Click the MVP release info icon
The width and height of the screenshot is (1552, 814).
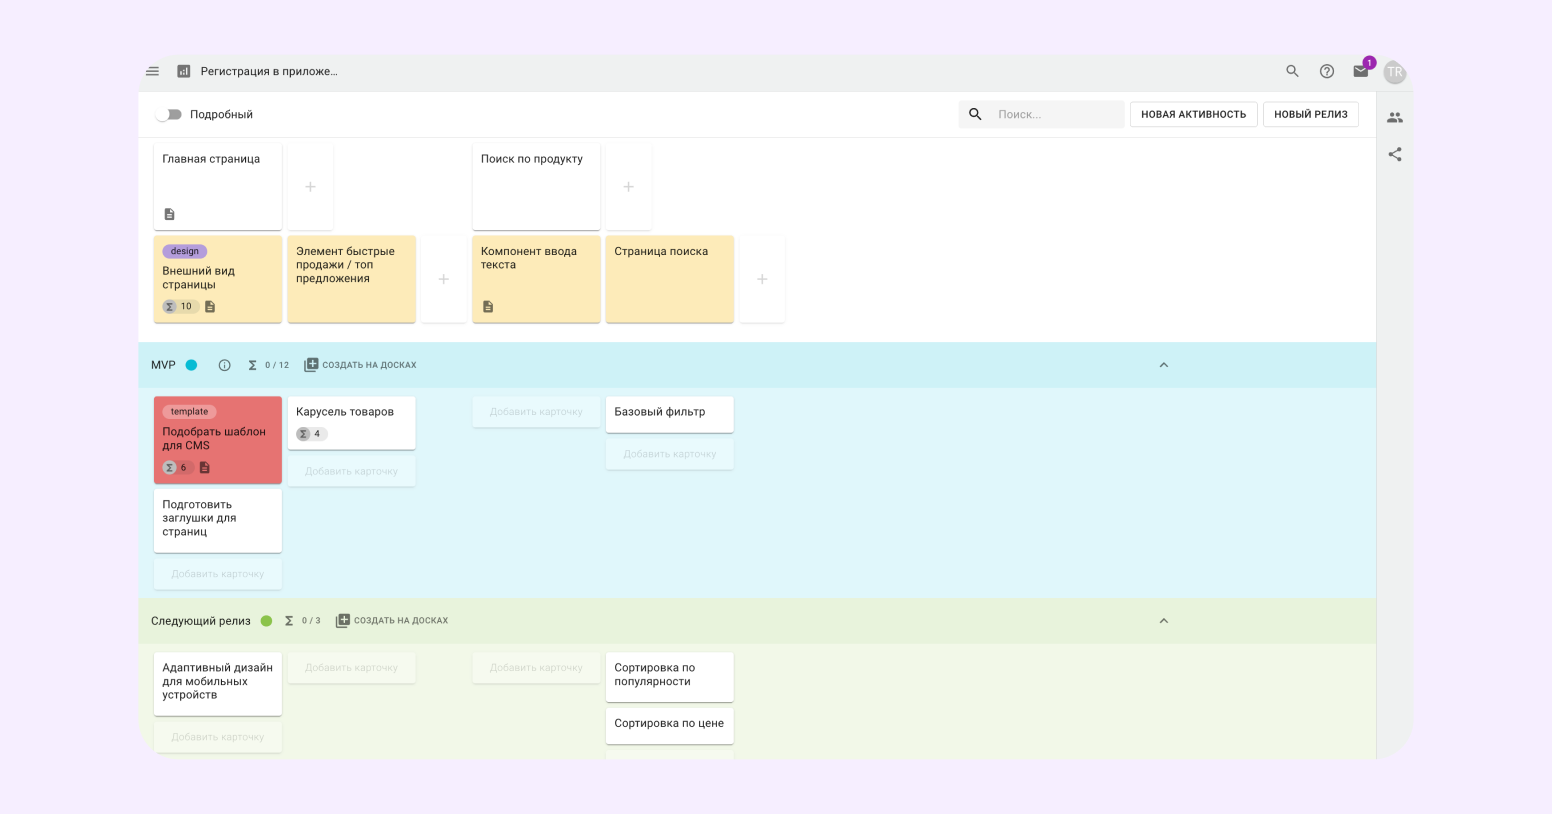(224, 365)
